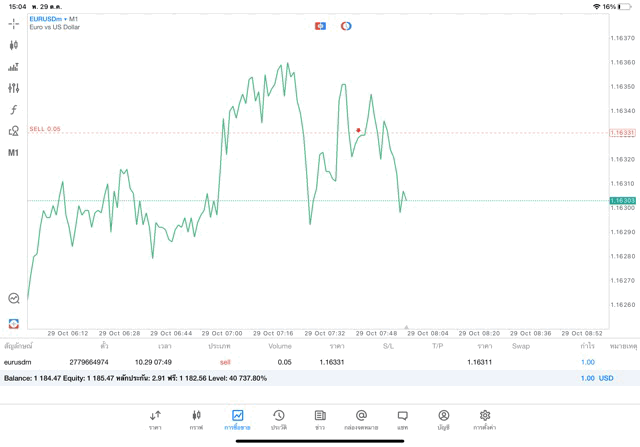This screenshot has height=447, width=640.
Task: Open the function (f) indicators icon
Action: tap(13, 110)
